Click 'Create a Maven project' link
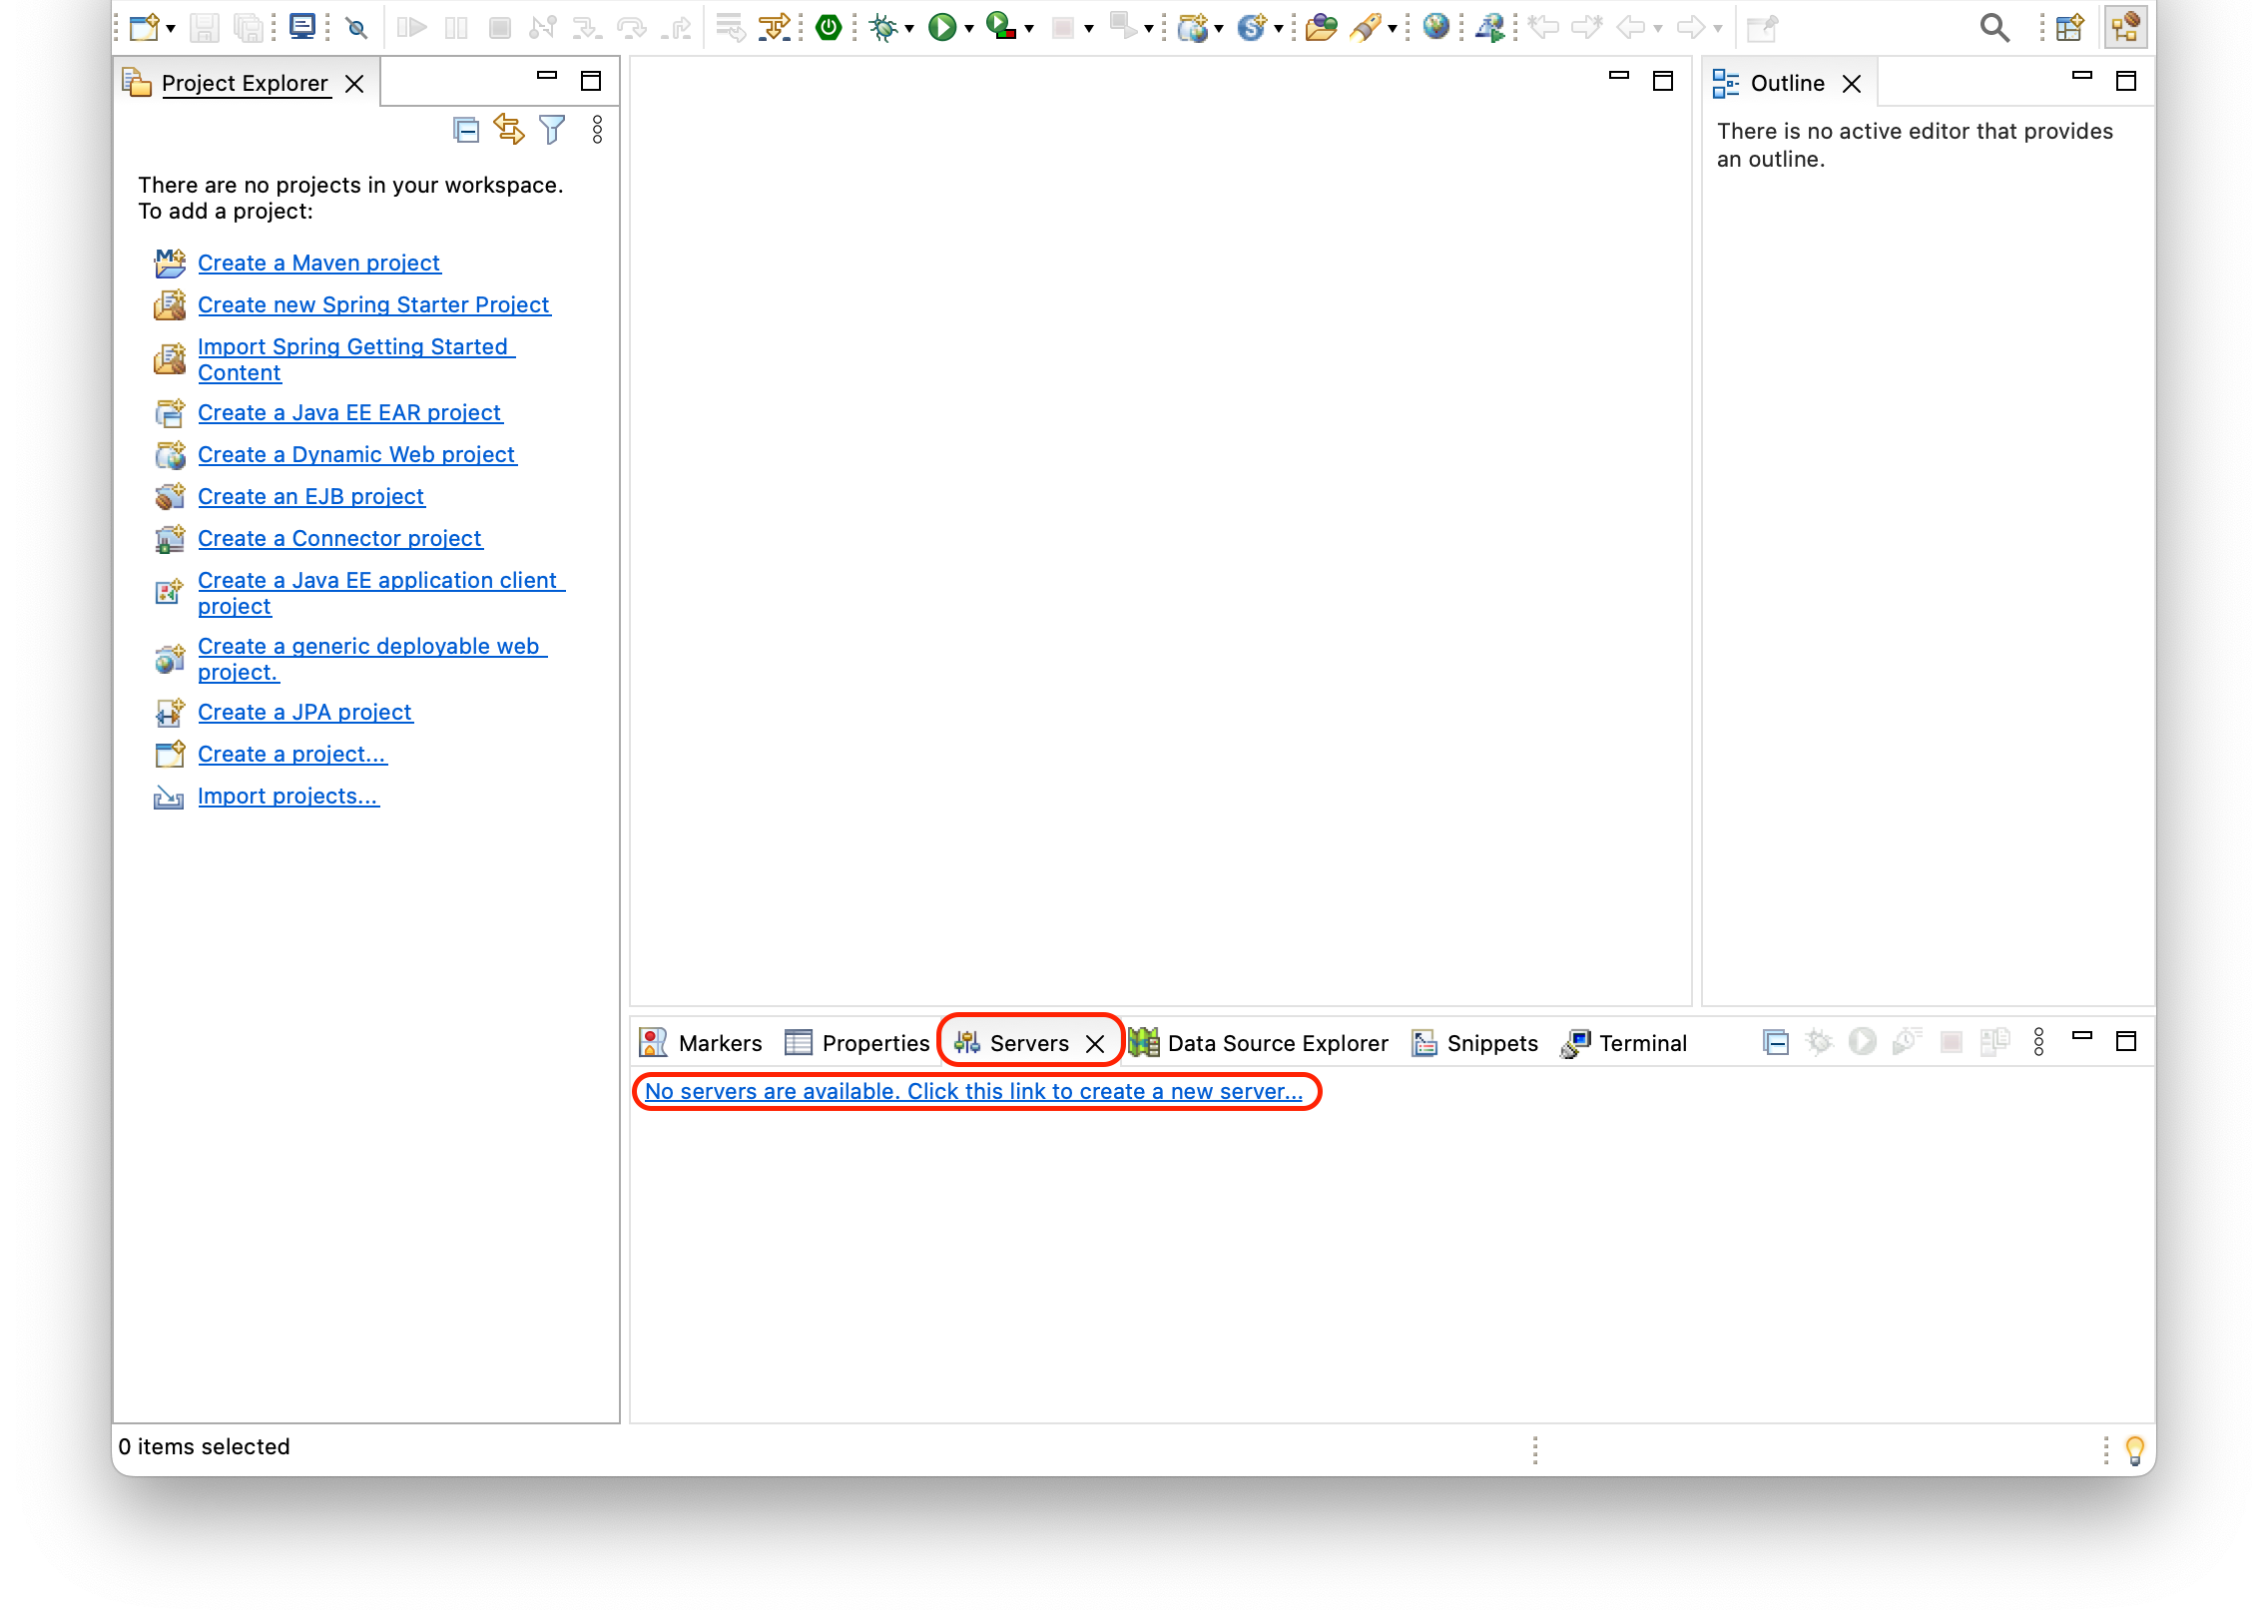Image resolution: width=2268 pixels, height=1624 pixels. click(x=319, y=263)
